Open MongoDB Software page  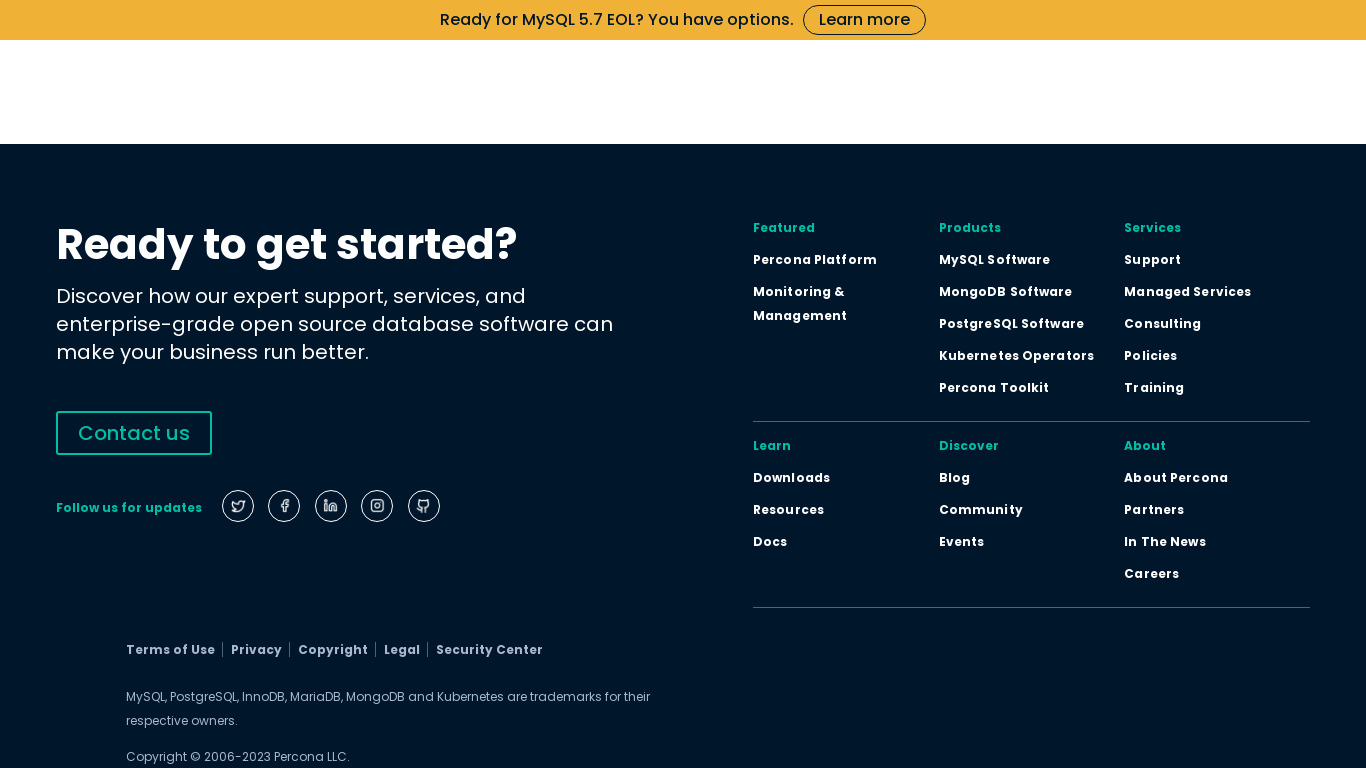[x=1005, y=292]
